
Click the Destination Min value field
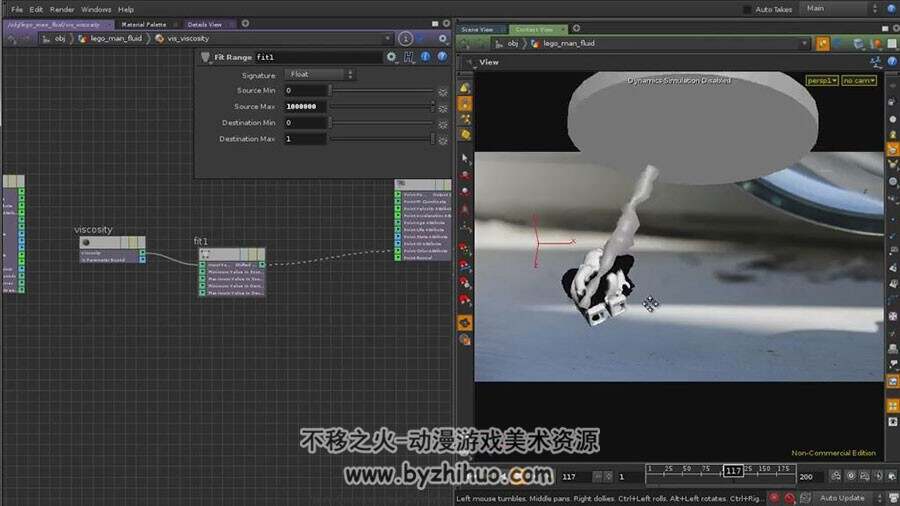tap(305, 123)
